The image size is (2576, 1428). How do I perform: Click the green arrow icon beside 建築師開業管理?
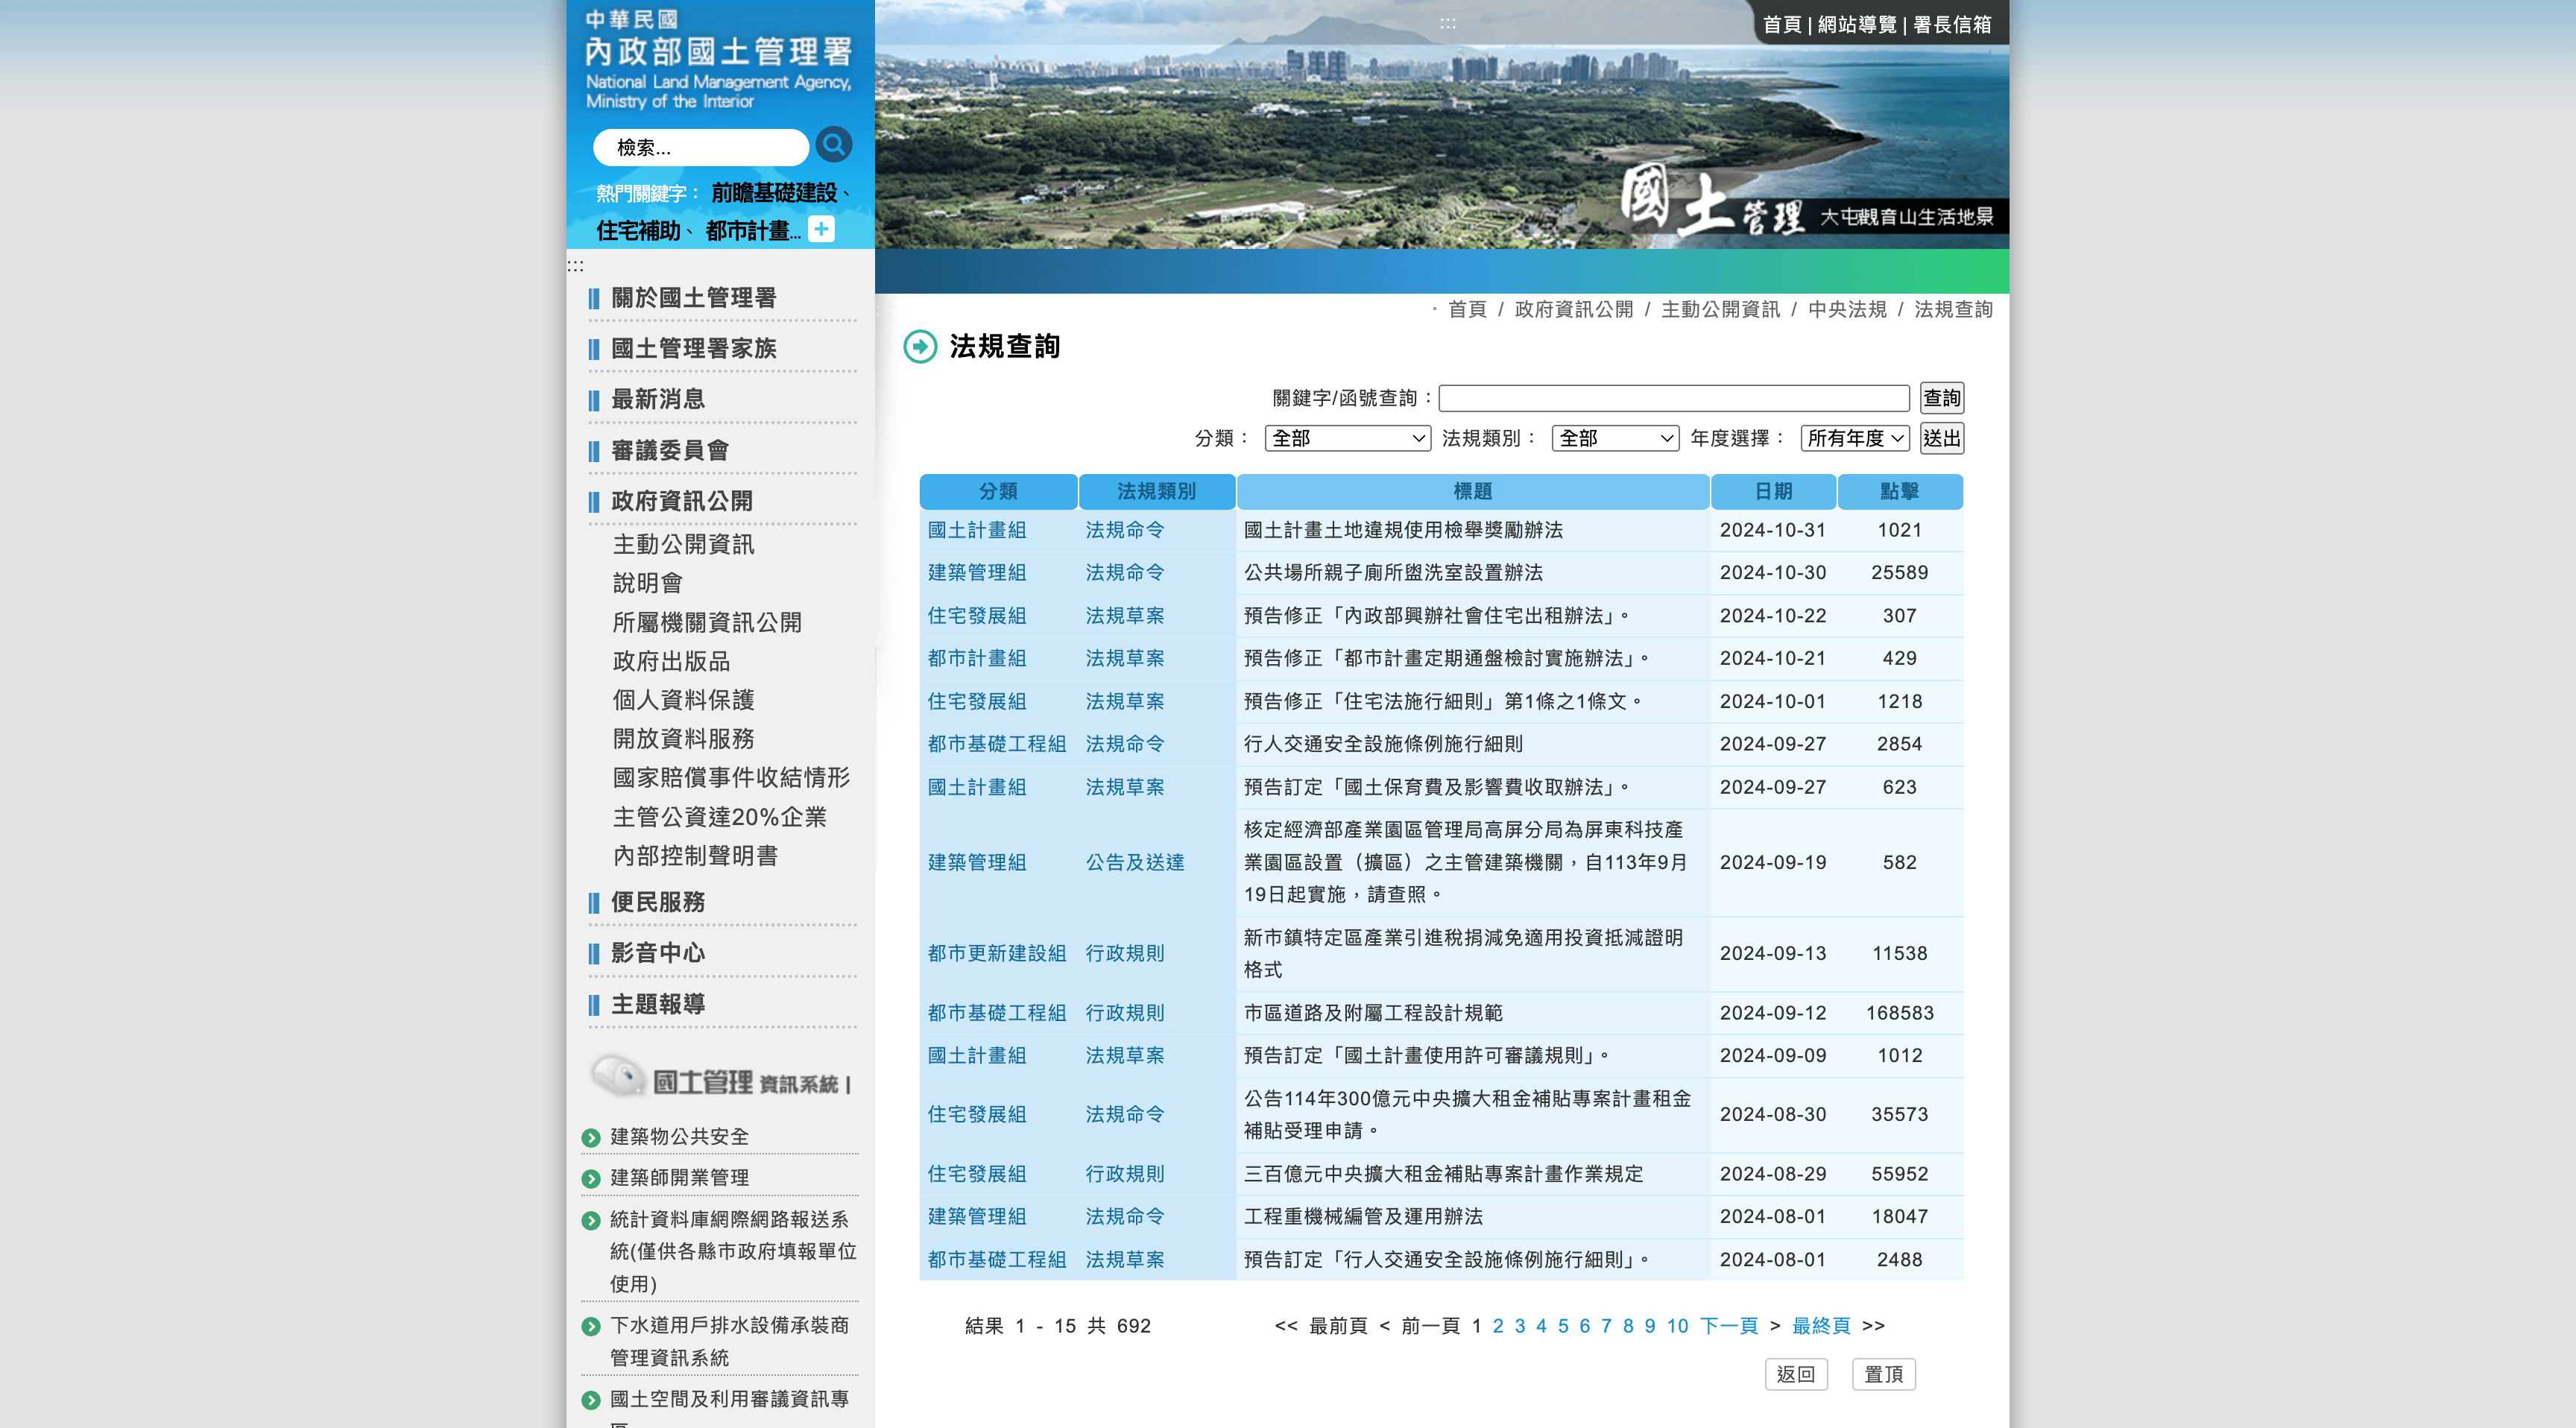point(591,1179)
